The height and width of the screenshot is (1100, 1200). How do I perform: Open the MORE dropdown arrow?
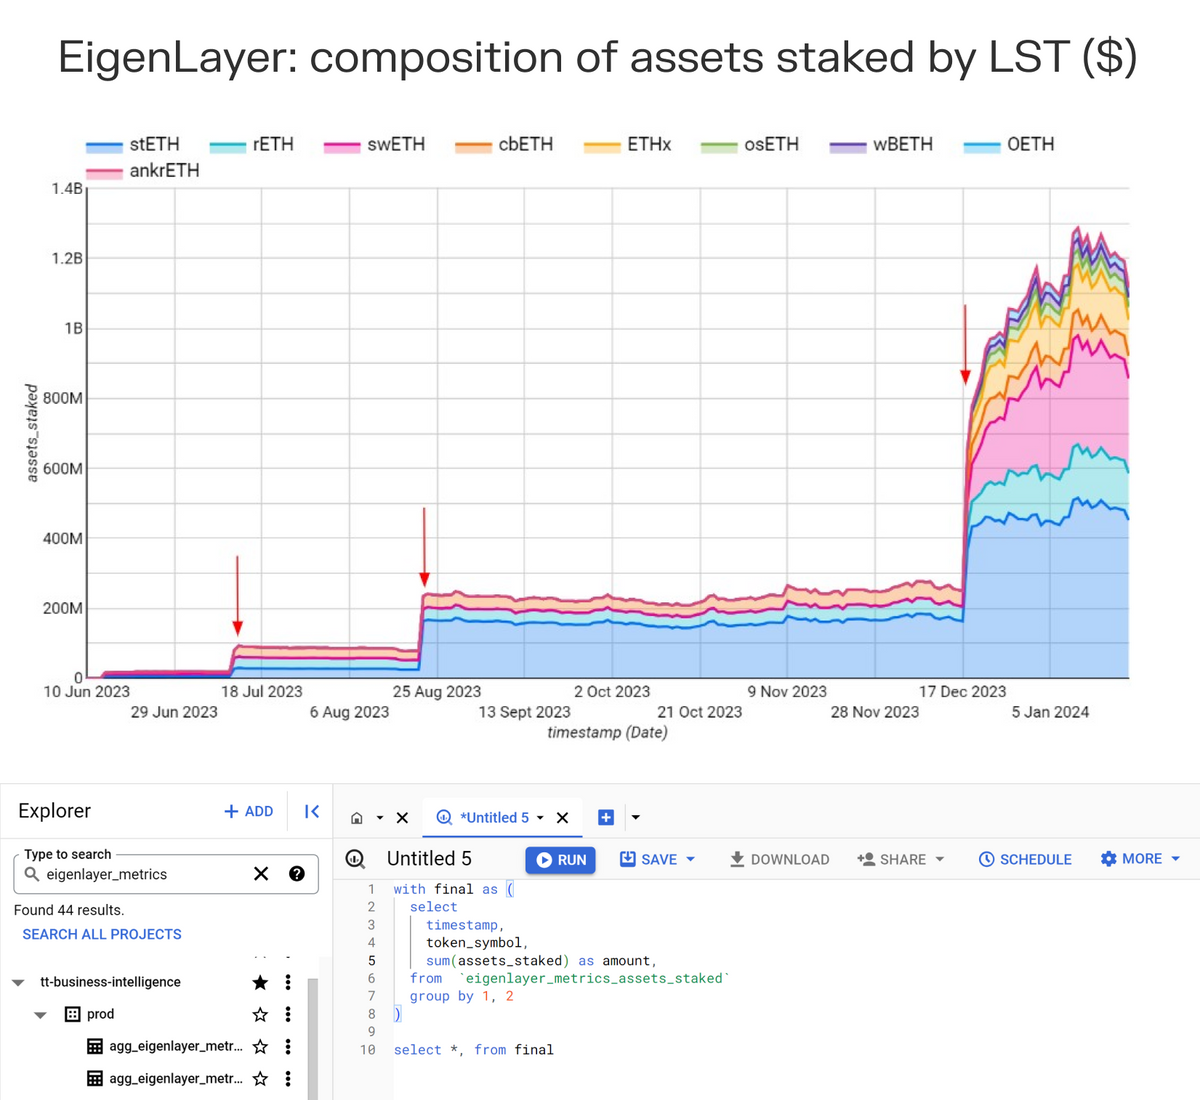pyautogui.click(x=1176, y=859)
